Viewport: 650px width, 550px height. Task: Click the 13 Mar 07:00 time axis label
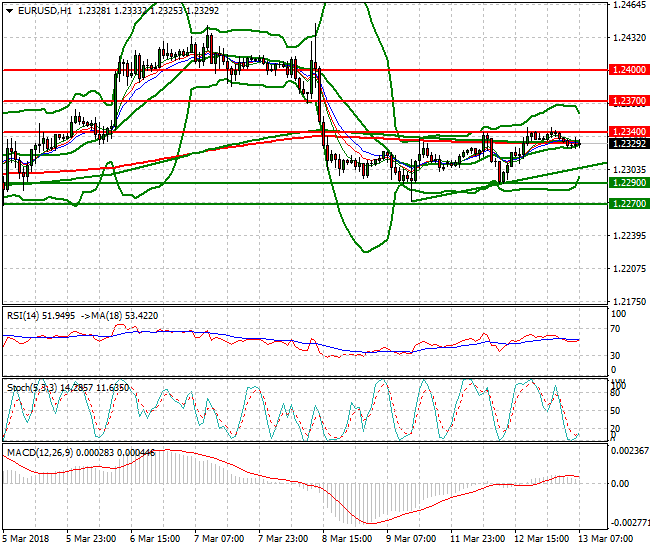pyautogui.click(x=607, y=540)
